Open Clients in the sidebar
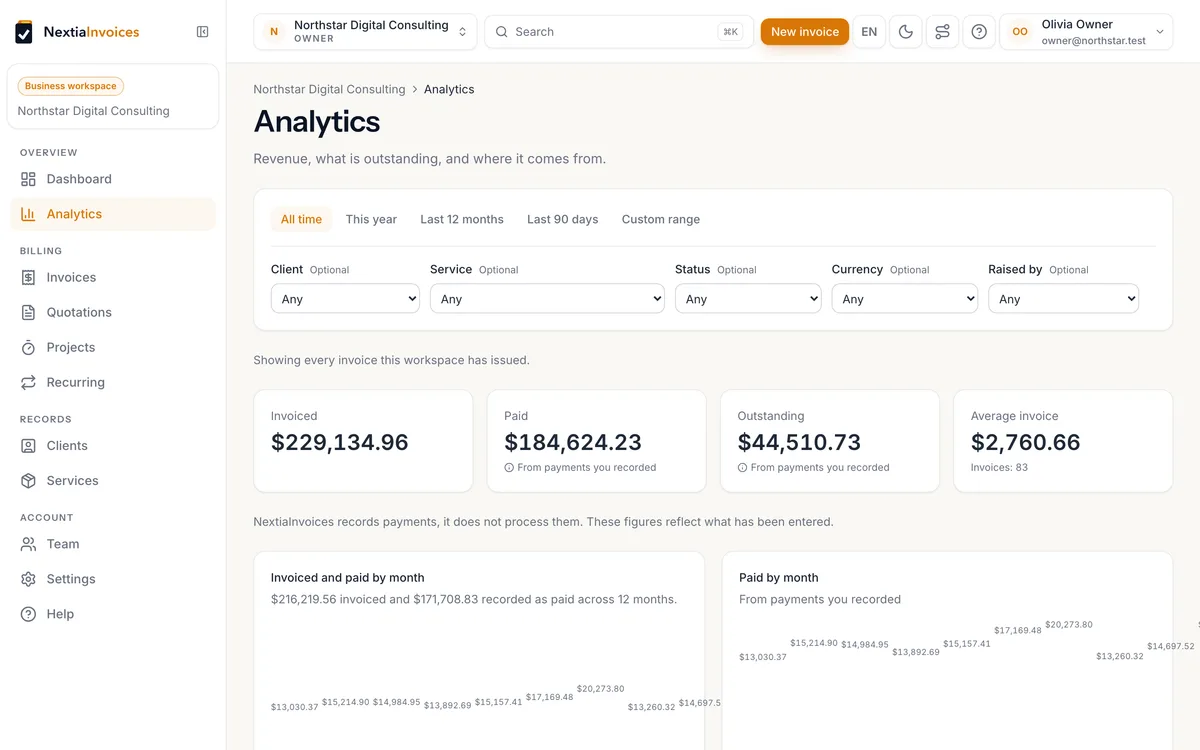 pos(113,446)
